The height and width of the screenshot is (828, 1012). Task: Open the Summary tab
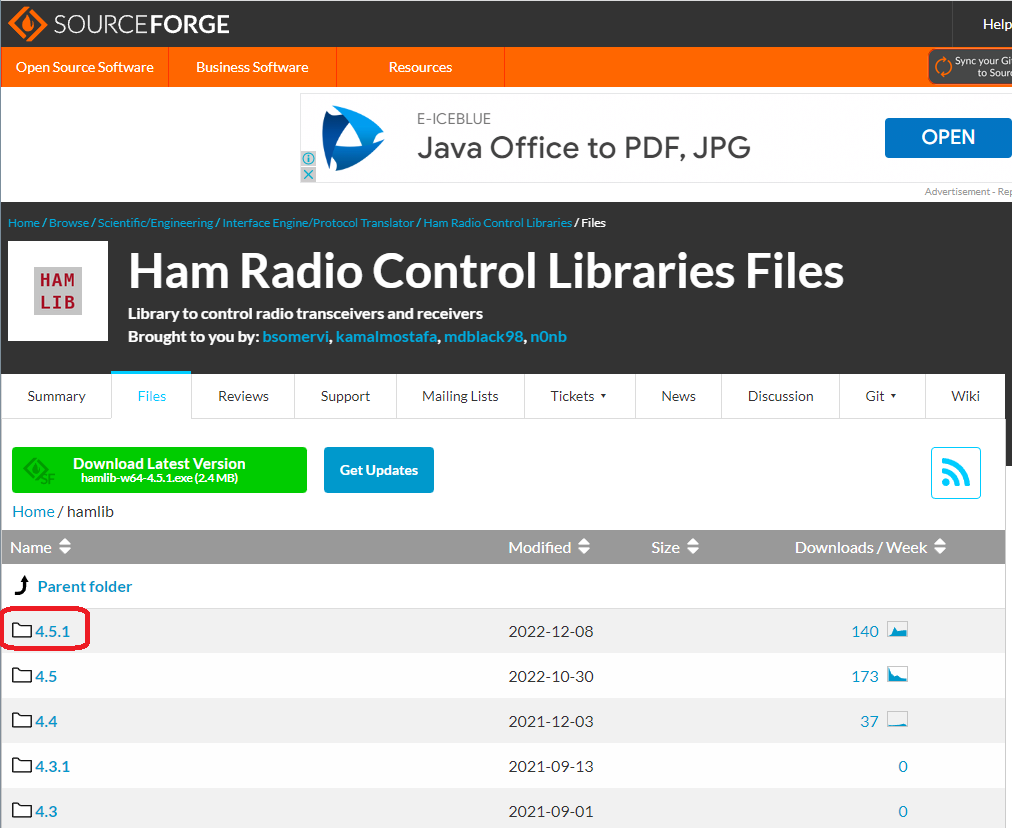point(56,396)
